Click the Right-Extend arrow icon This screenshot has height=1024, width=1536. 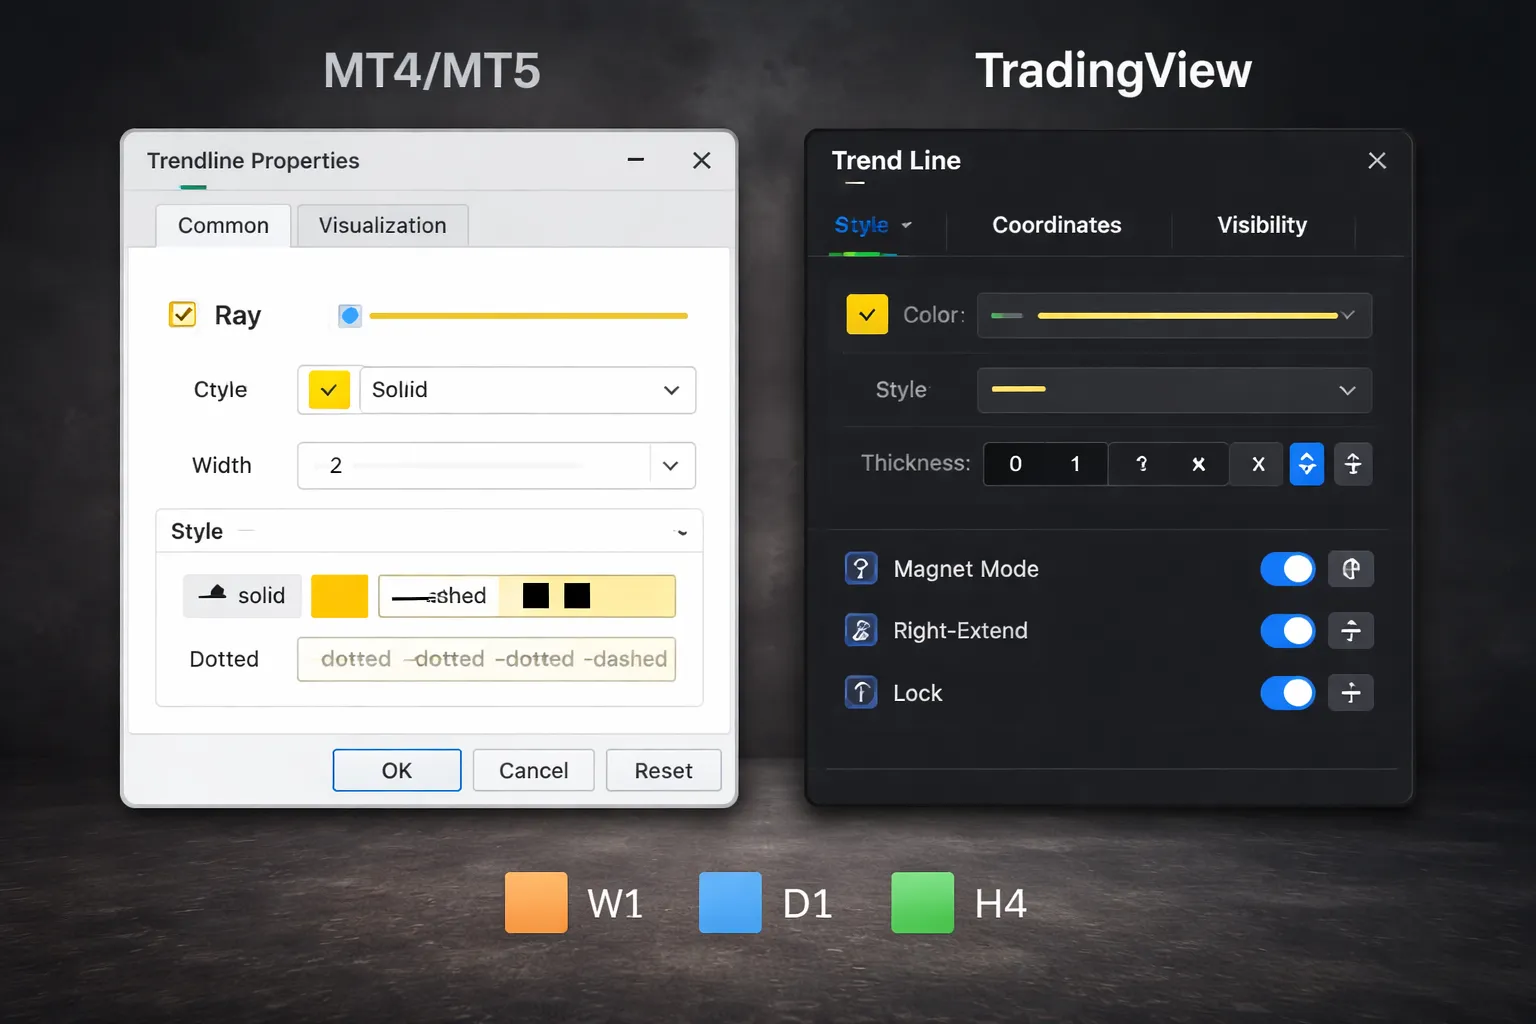click(1351, 631)
